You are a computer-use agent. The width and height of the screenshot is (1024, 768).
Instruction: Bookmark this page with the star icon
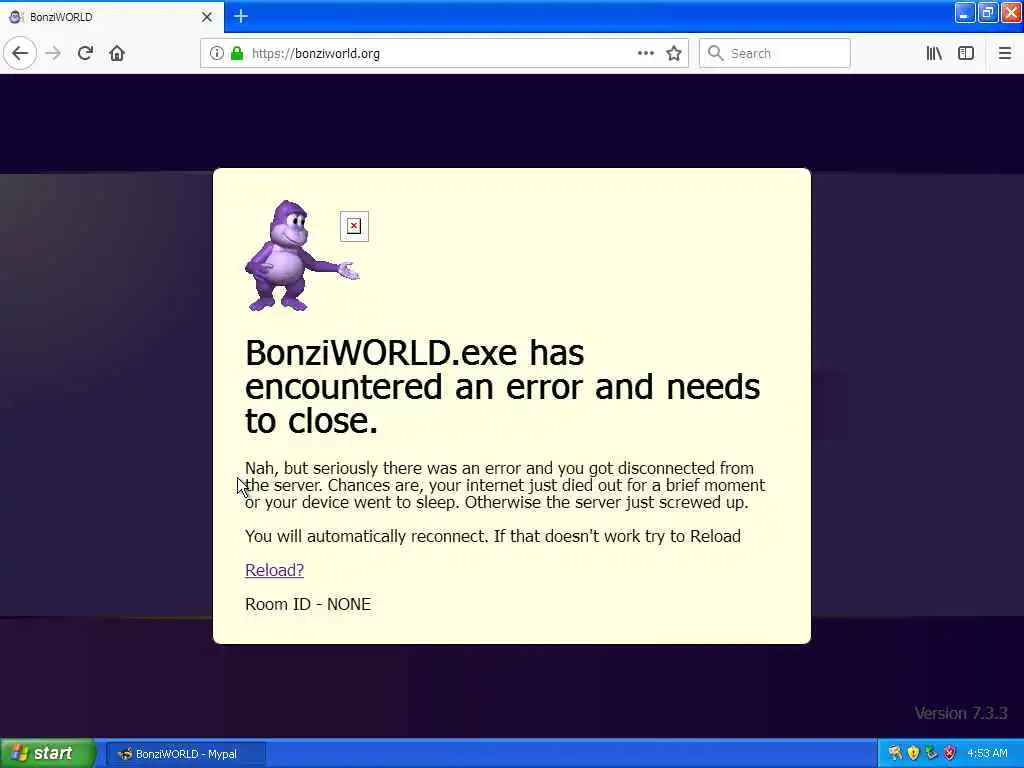[674, 53]
